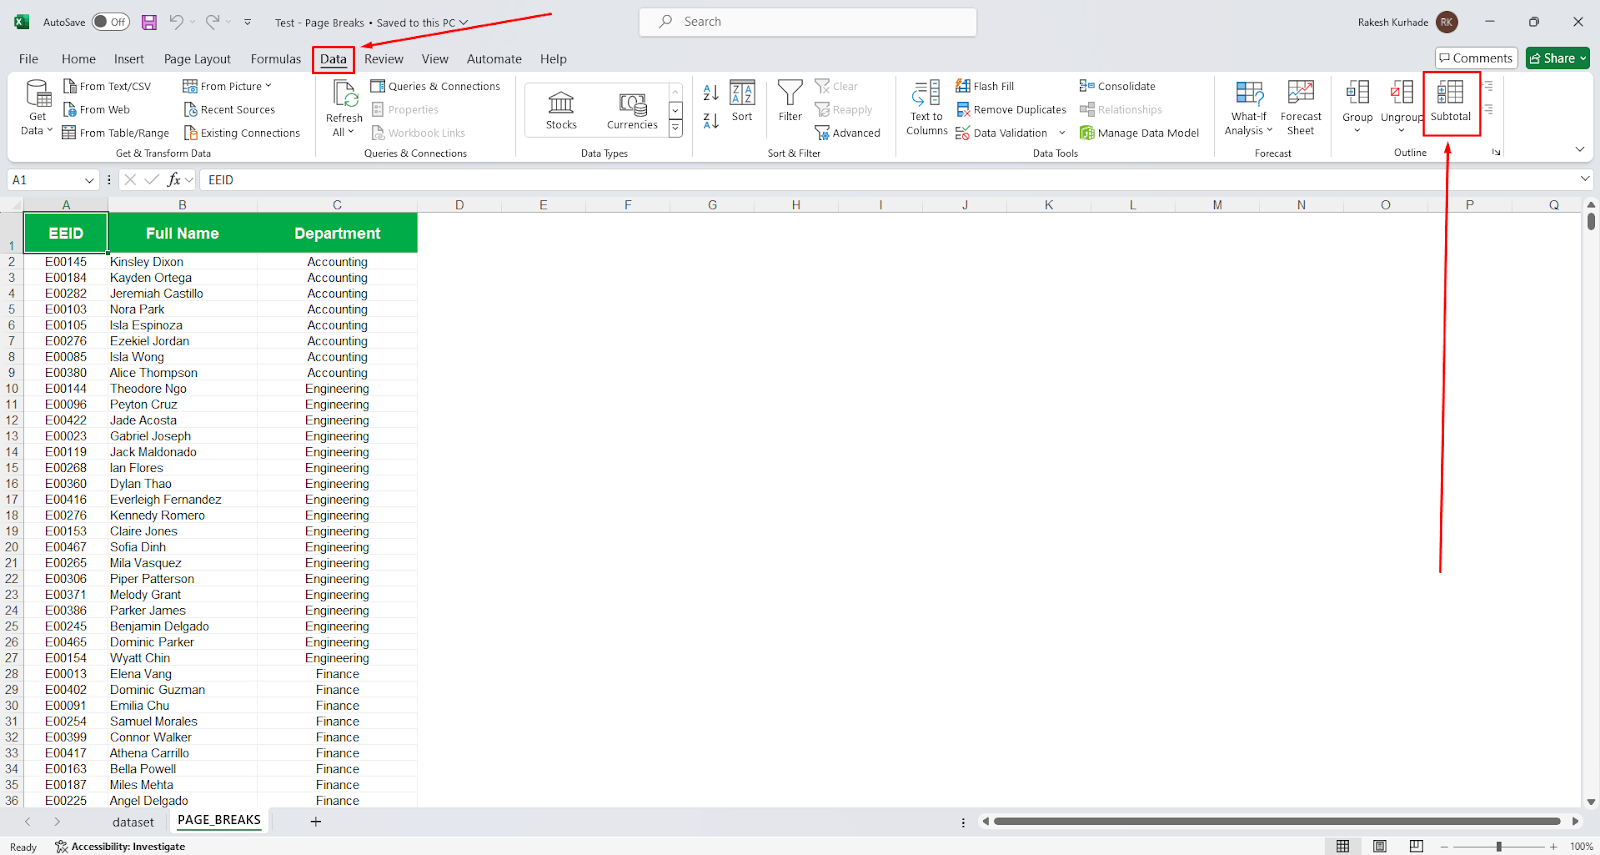Toggle AutoSave switch
1600x855 pixels.
tap(111, 22)
